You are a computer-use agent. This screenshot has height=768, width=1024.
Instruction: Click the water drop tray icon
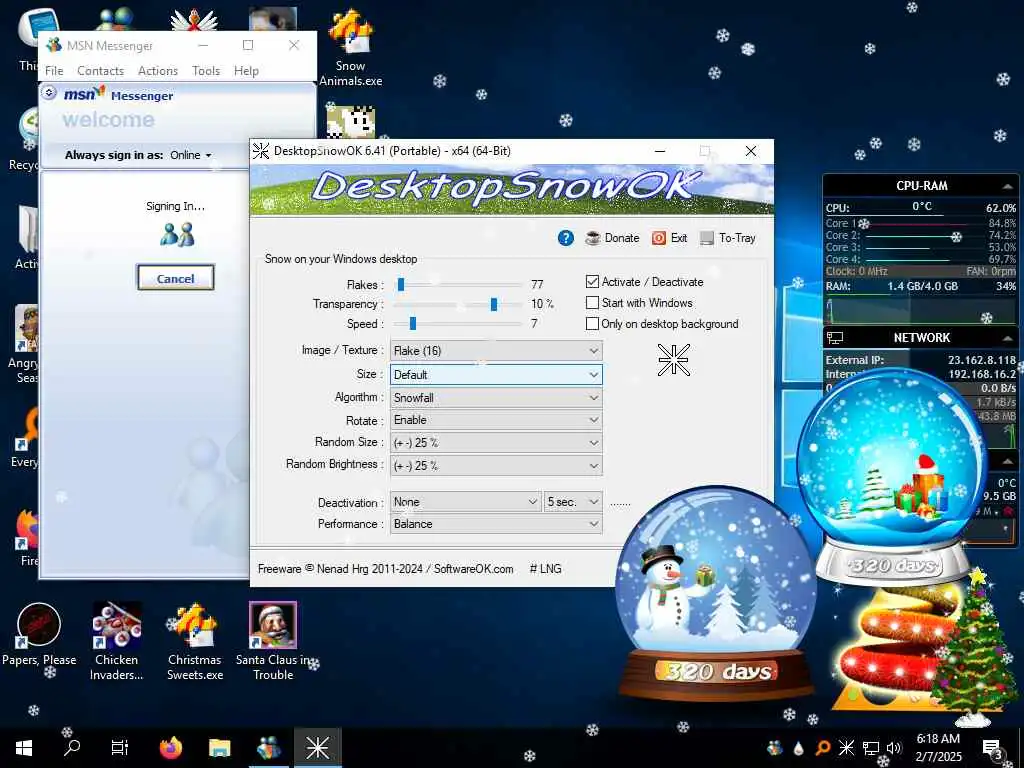[x=799, y=748]
